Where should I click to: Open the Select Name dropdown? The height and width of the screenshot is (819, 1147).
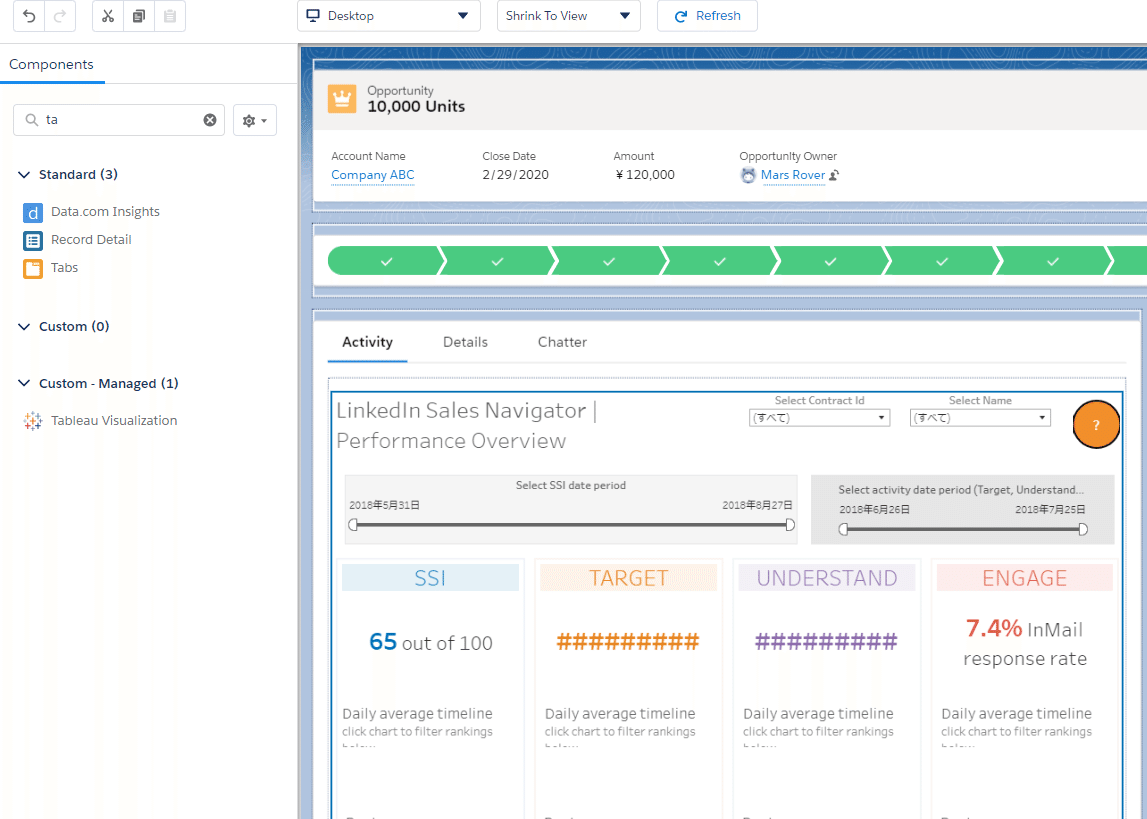pyautogui.click(x=980, y=418)
